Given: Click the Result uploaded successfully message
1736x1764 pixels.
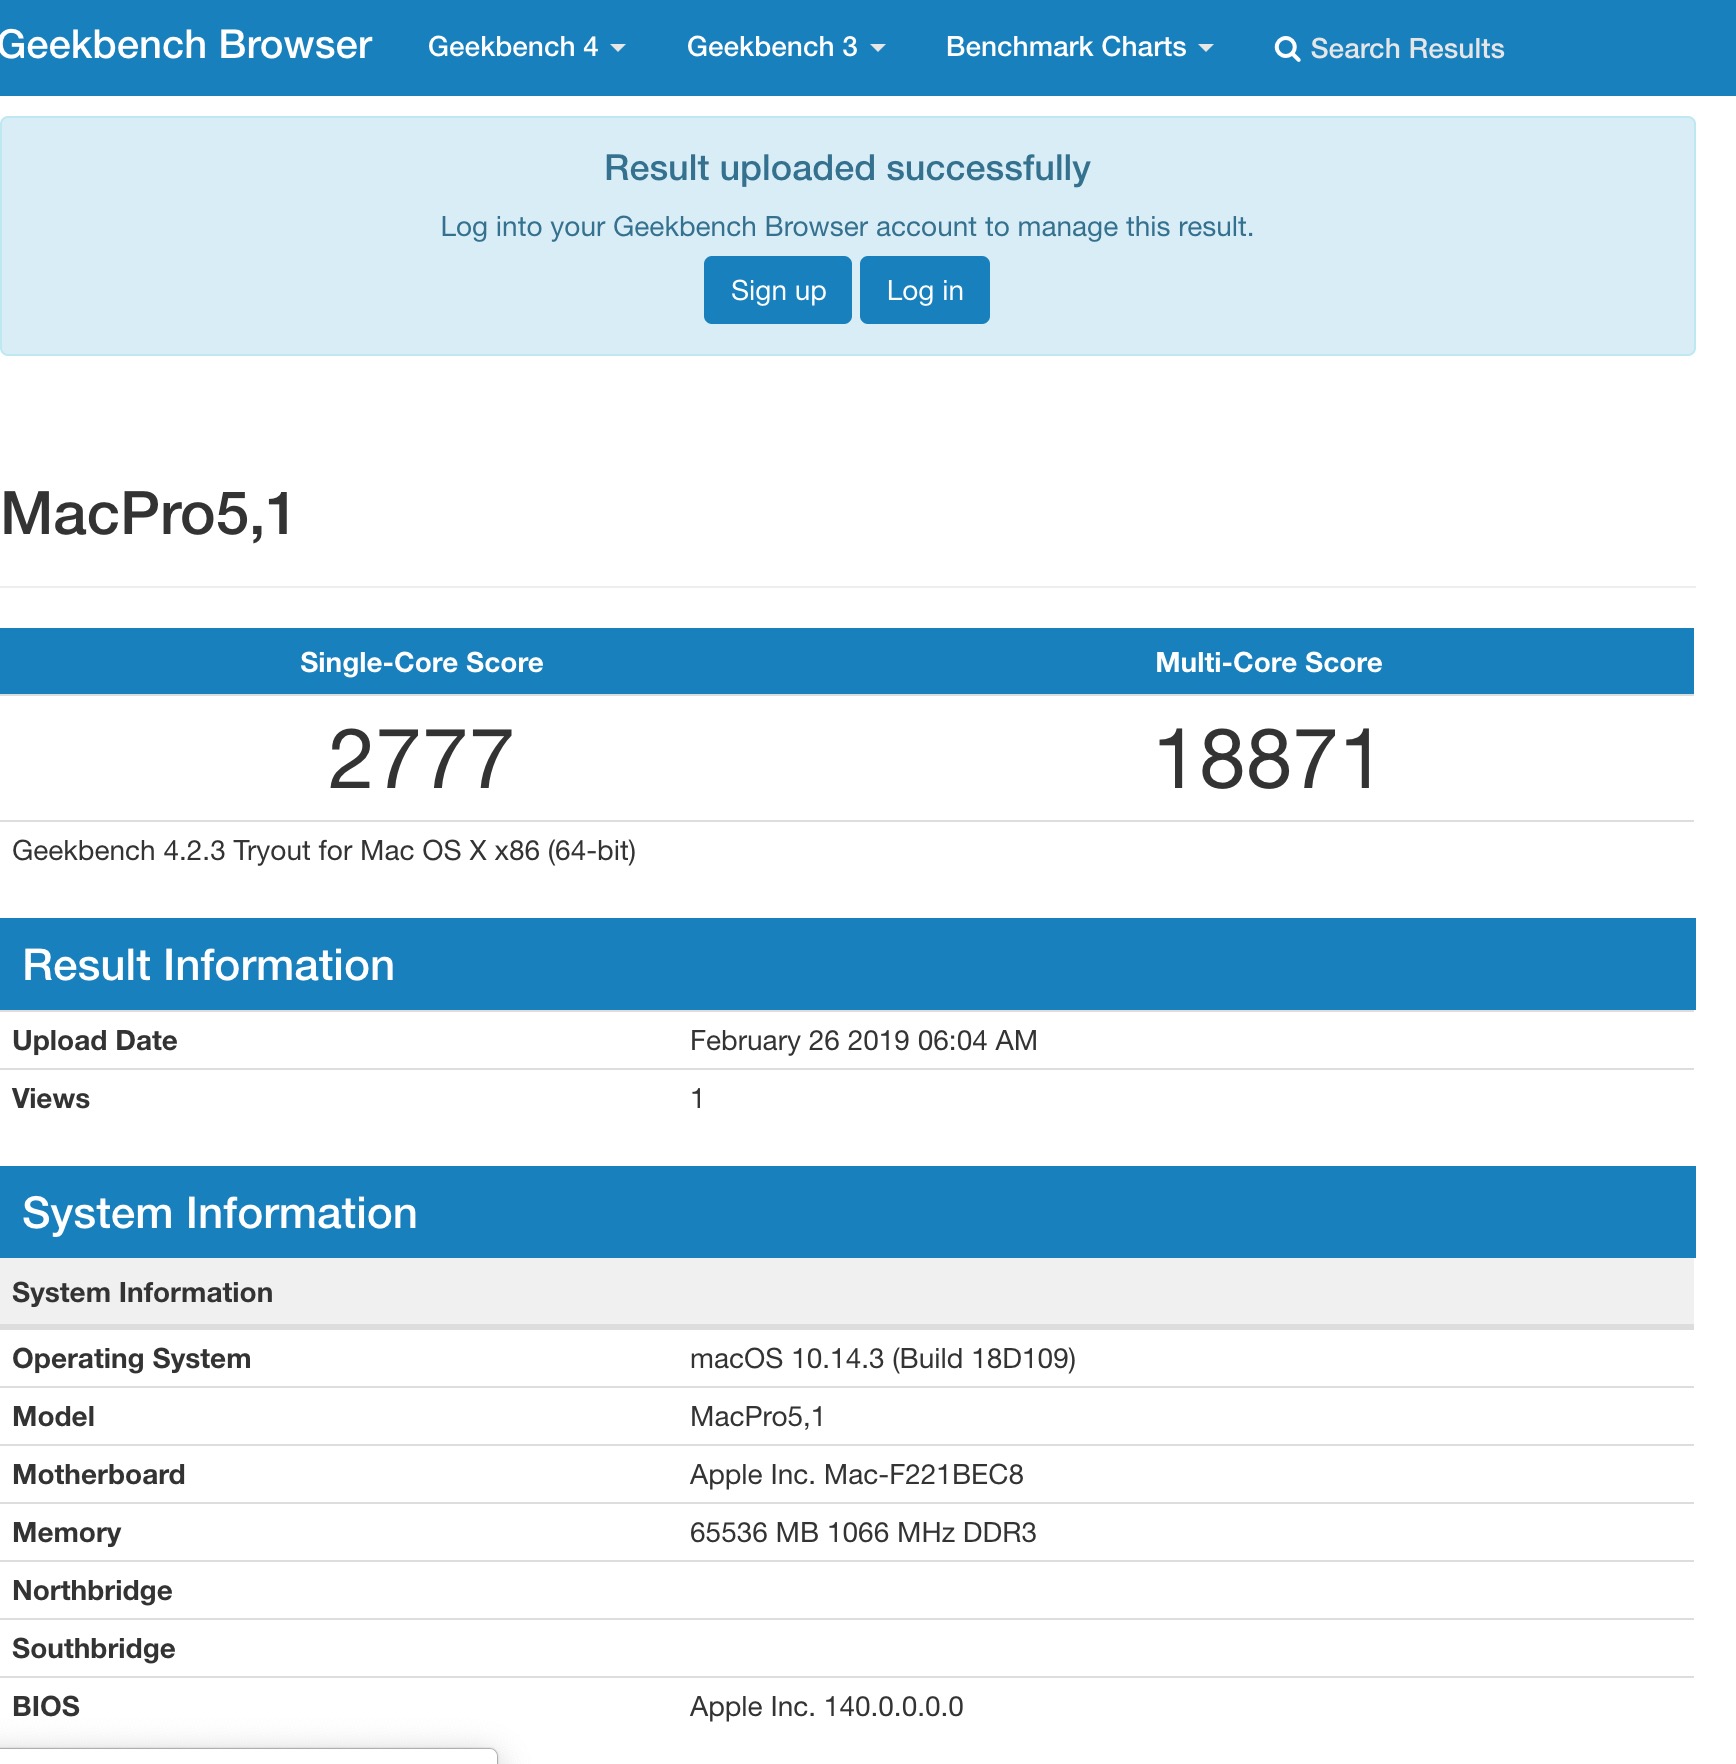Looking at the screenshot, I should point(847,168).
